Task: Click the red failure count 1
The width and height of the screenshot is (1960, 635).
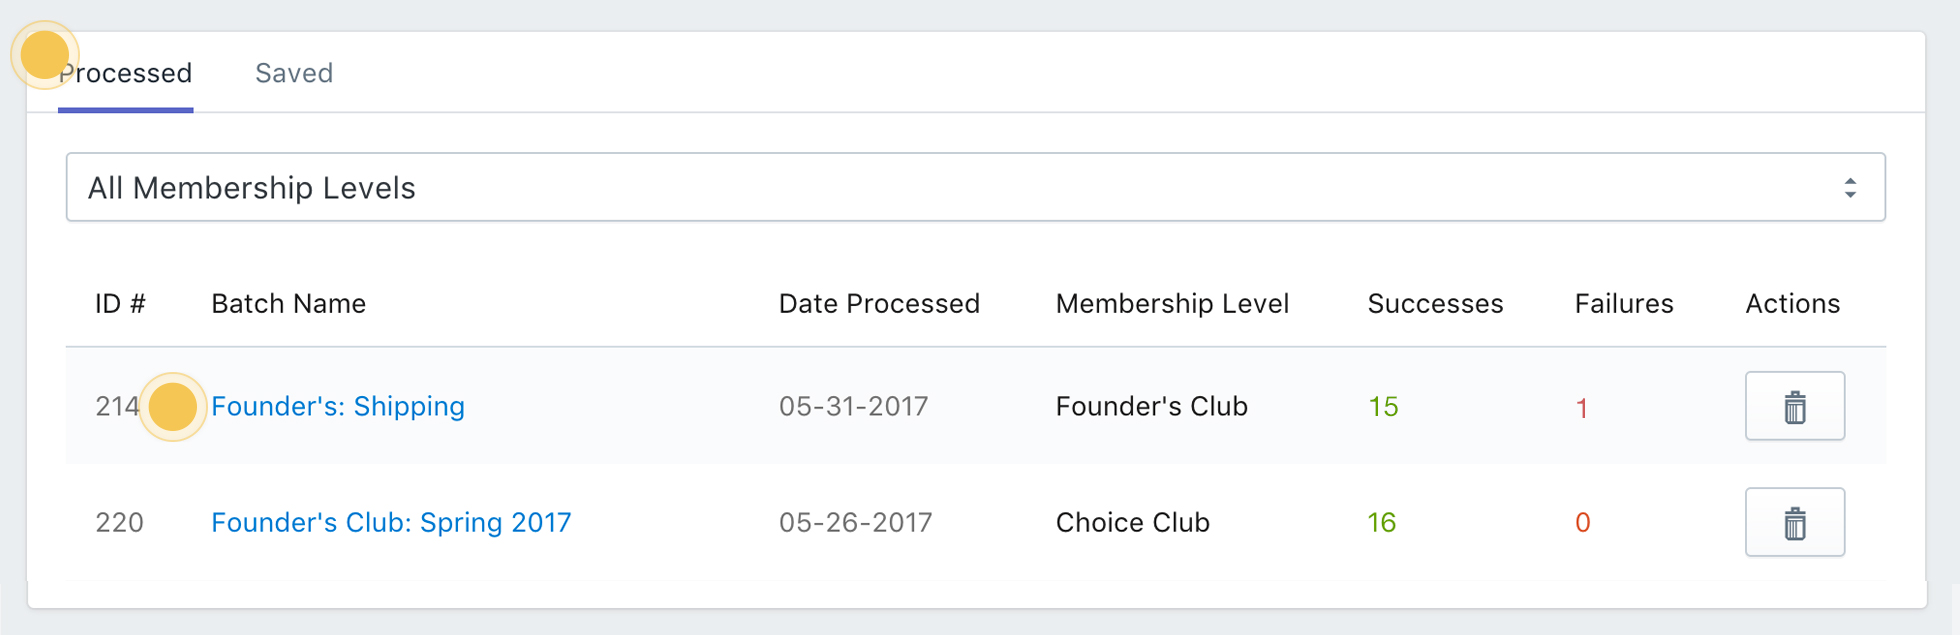Action: [x=1582, y=408]
